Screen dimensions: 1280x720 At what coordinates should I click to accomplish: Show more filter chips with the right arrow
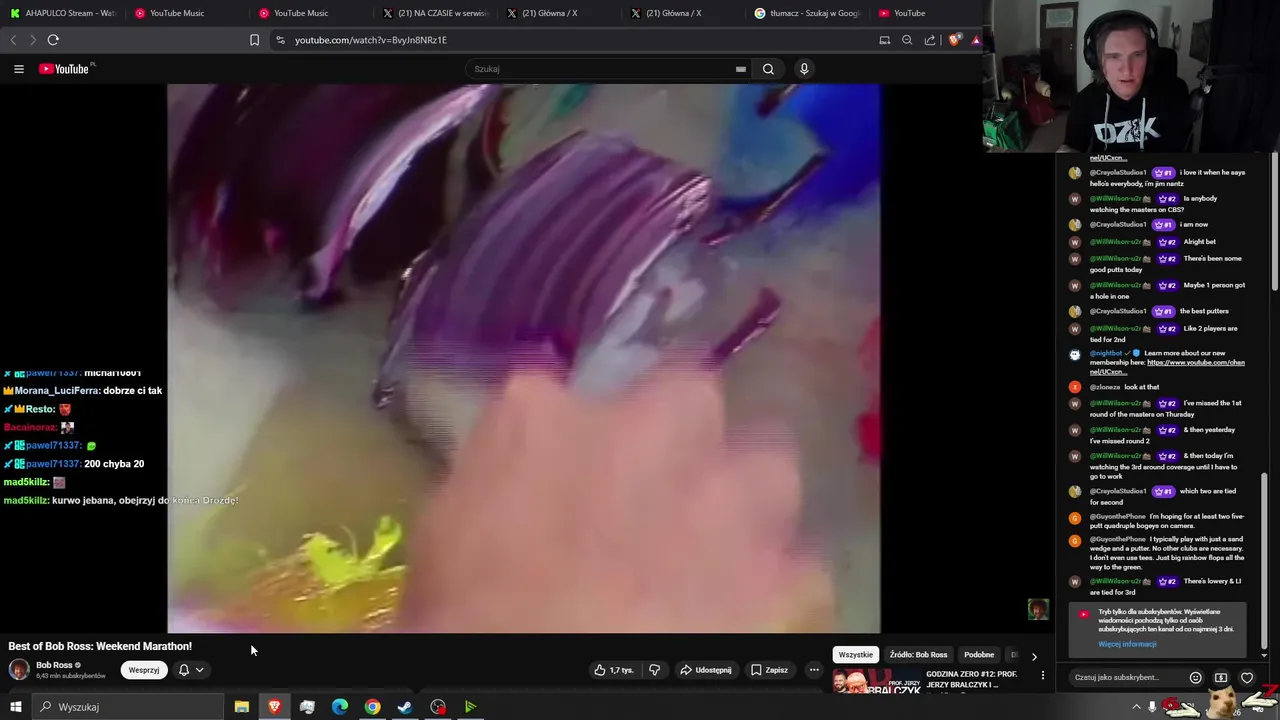[1034, 656]
